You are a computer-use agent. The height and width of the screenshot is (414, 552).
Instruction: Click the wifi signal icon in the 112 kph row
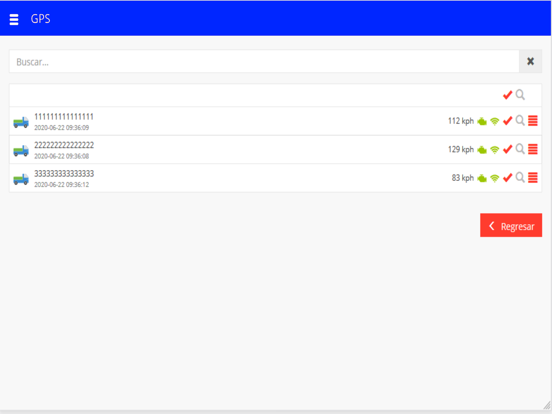coord(495,121)
